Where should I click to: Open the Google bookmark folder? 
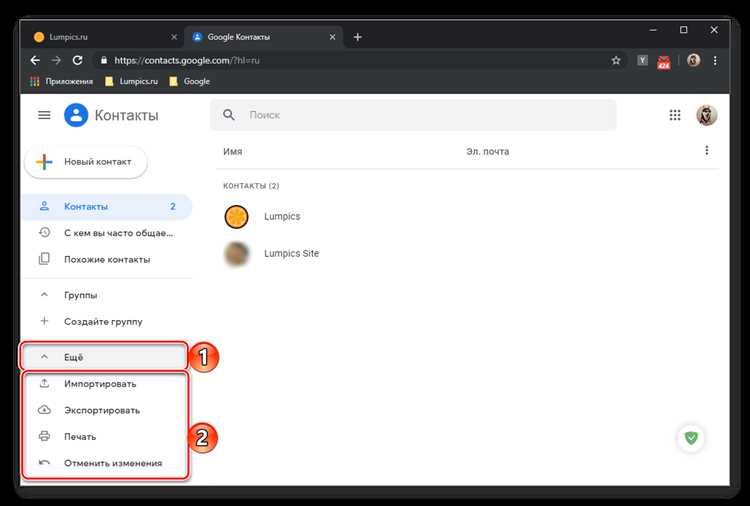(x=190, y=81)
